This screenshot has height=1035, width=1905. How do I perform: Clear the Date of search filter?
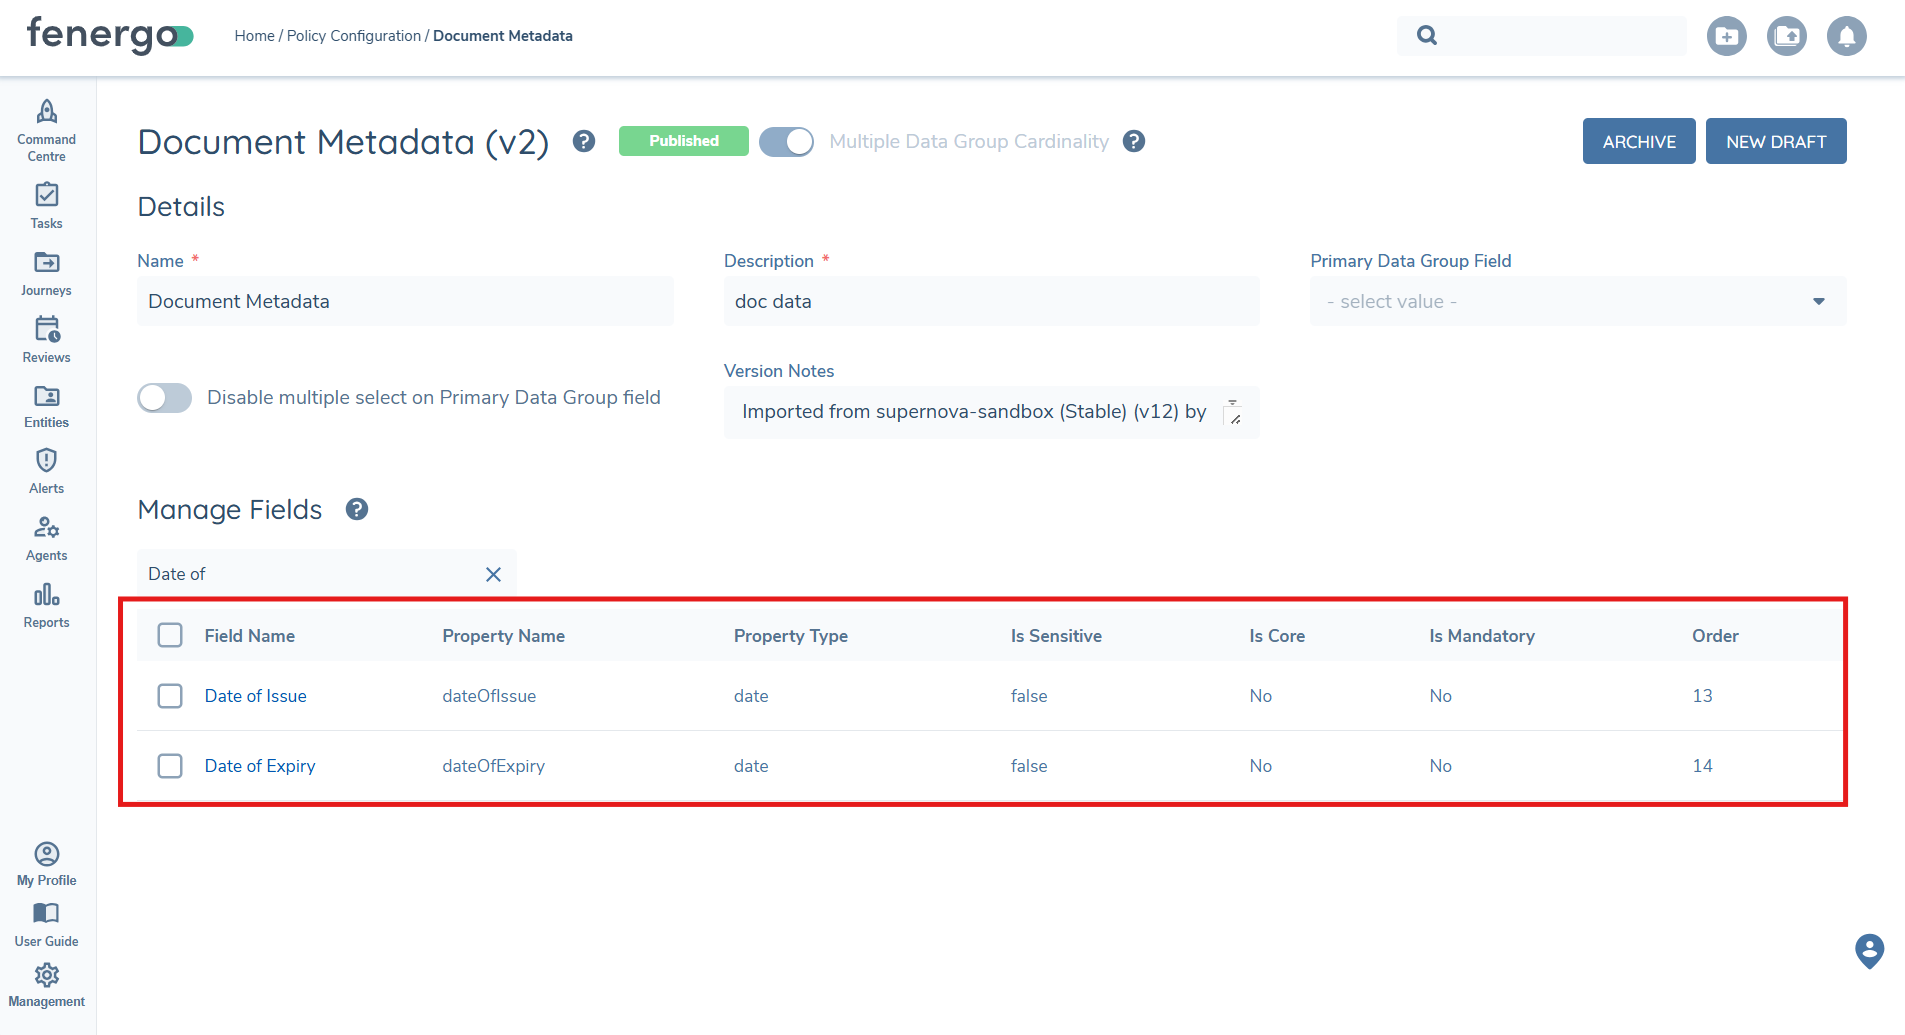(492, 574)
